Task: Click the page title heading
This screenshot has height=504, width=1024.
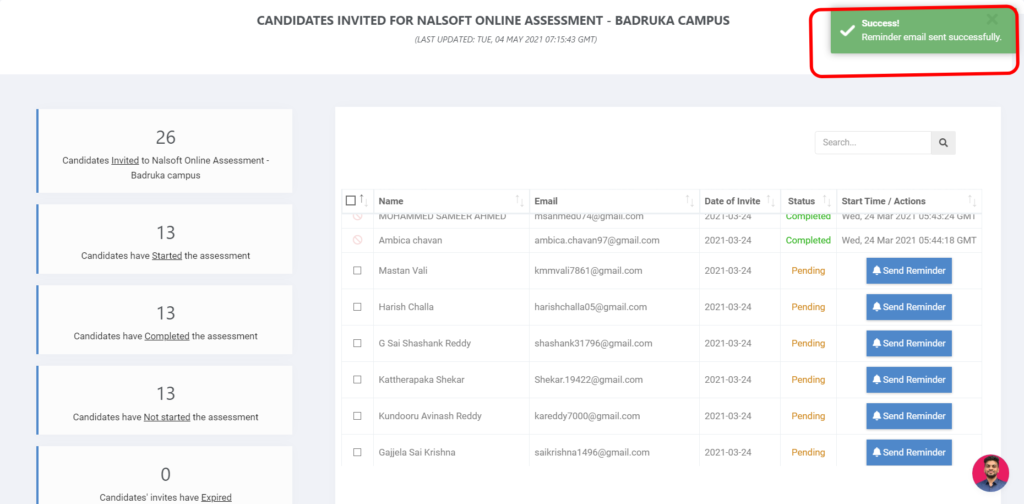Action: pyautogui.click(x=493, y=21)
